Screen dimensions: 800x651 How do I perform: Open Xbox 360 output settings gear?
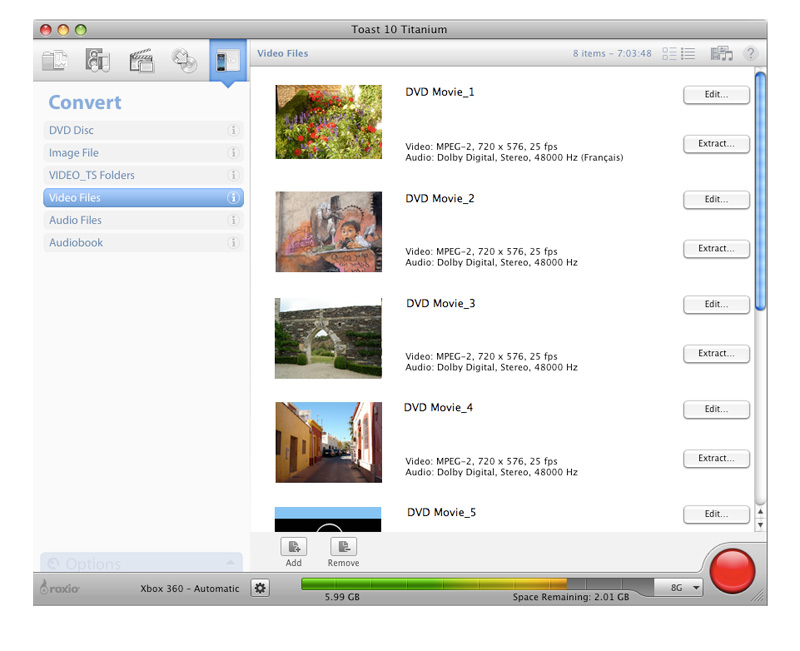point(260,588)
